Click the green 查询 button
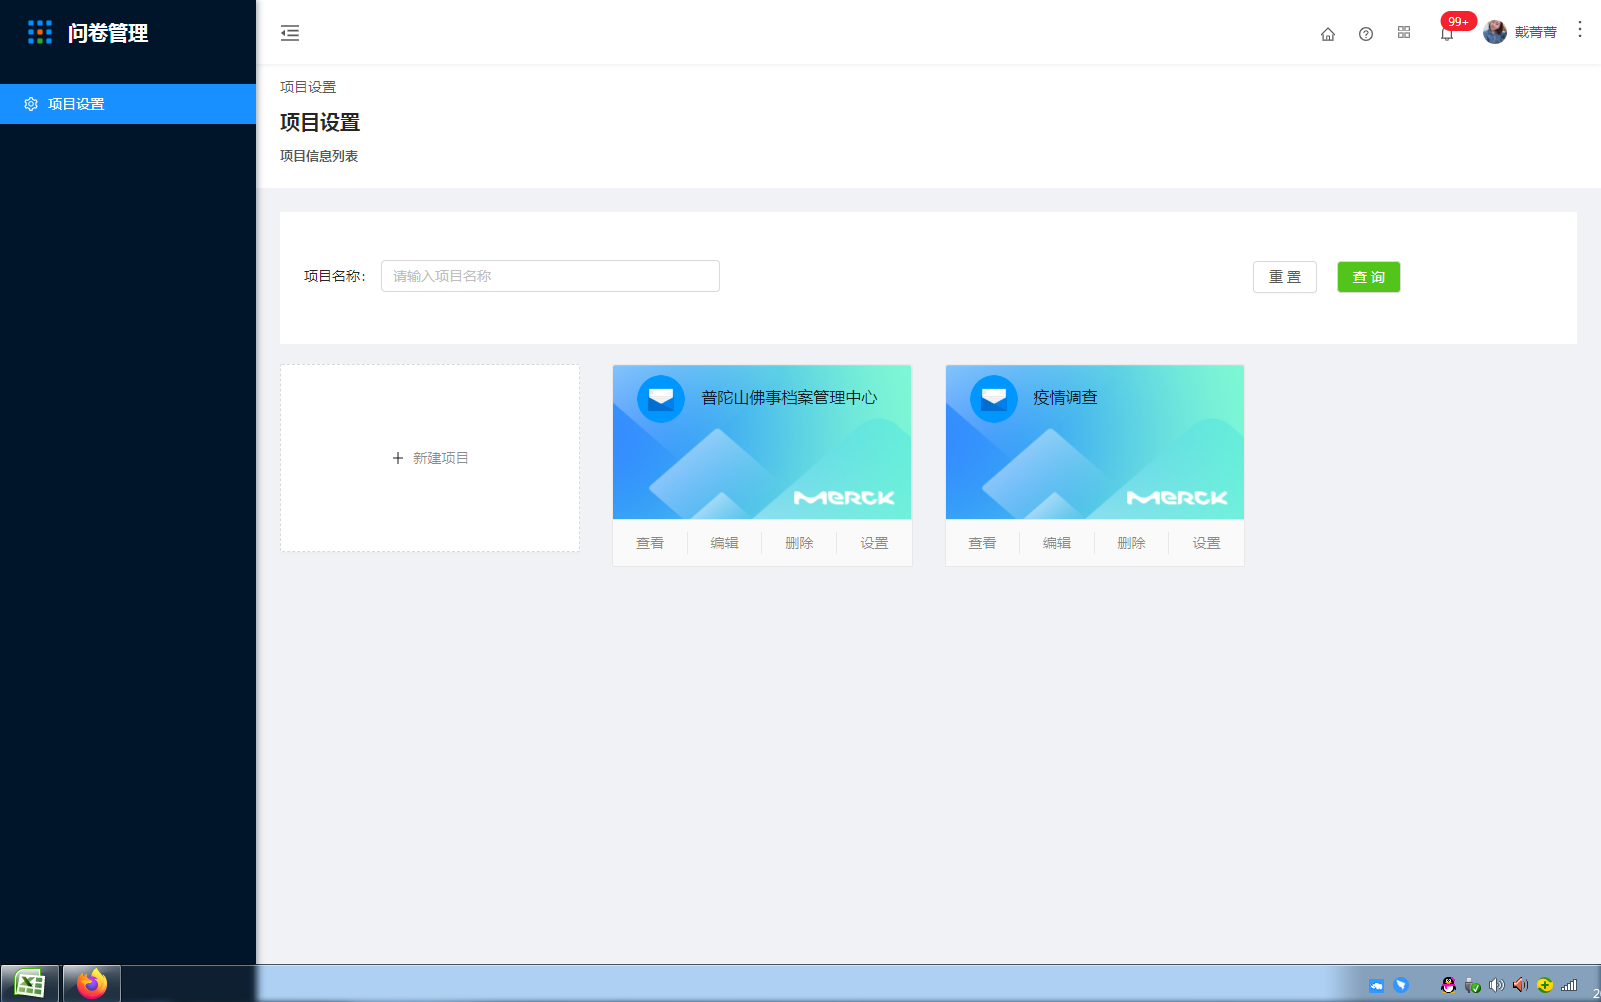Image resolution: width=1601 pixels, height=1002 pixels. point(1369,277)
